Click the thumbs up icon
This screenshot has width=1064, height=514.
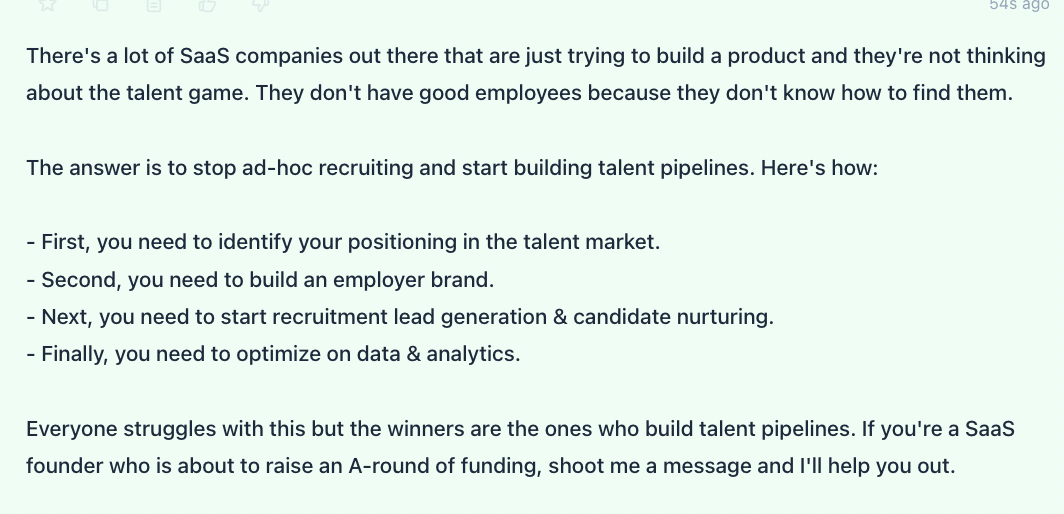click(x=208, y=4)
